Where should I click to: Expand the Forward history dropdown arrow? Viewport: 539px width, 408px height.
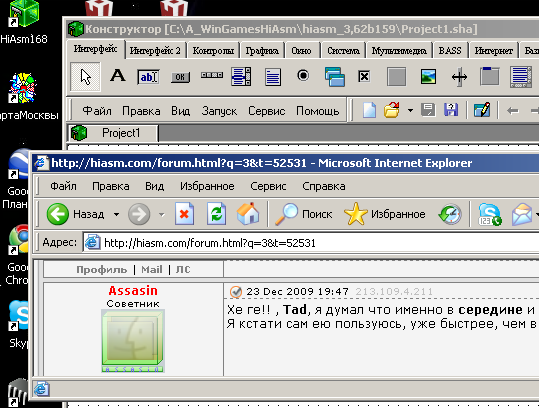pyautogui.click(x=161, y=215)
